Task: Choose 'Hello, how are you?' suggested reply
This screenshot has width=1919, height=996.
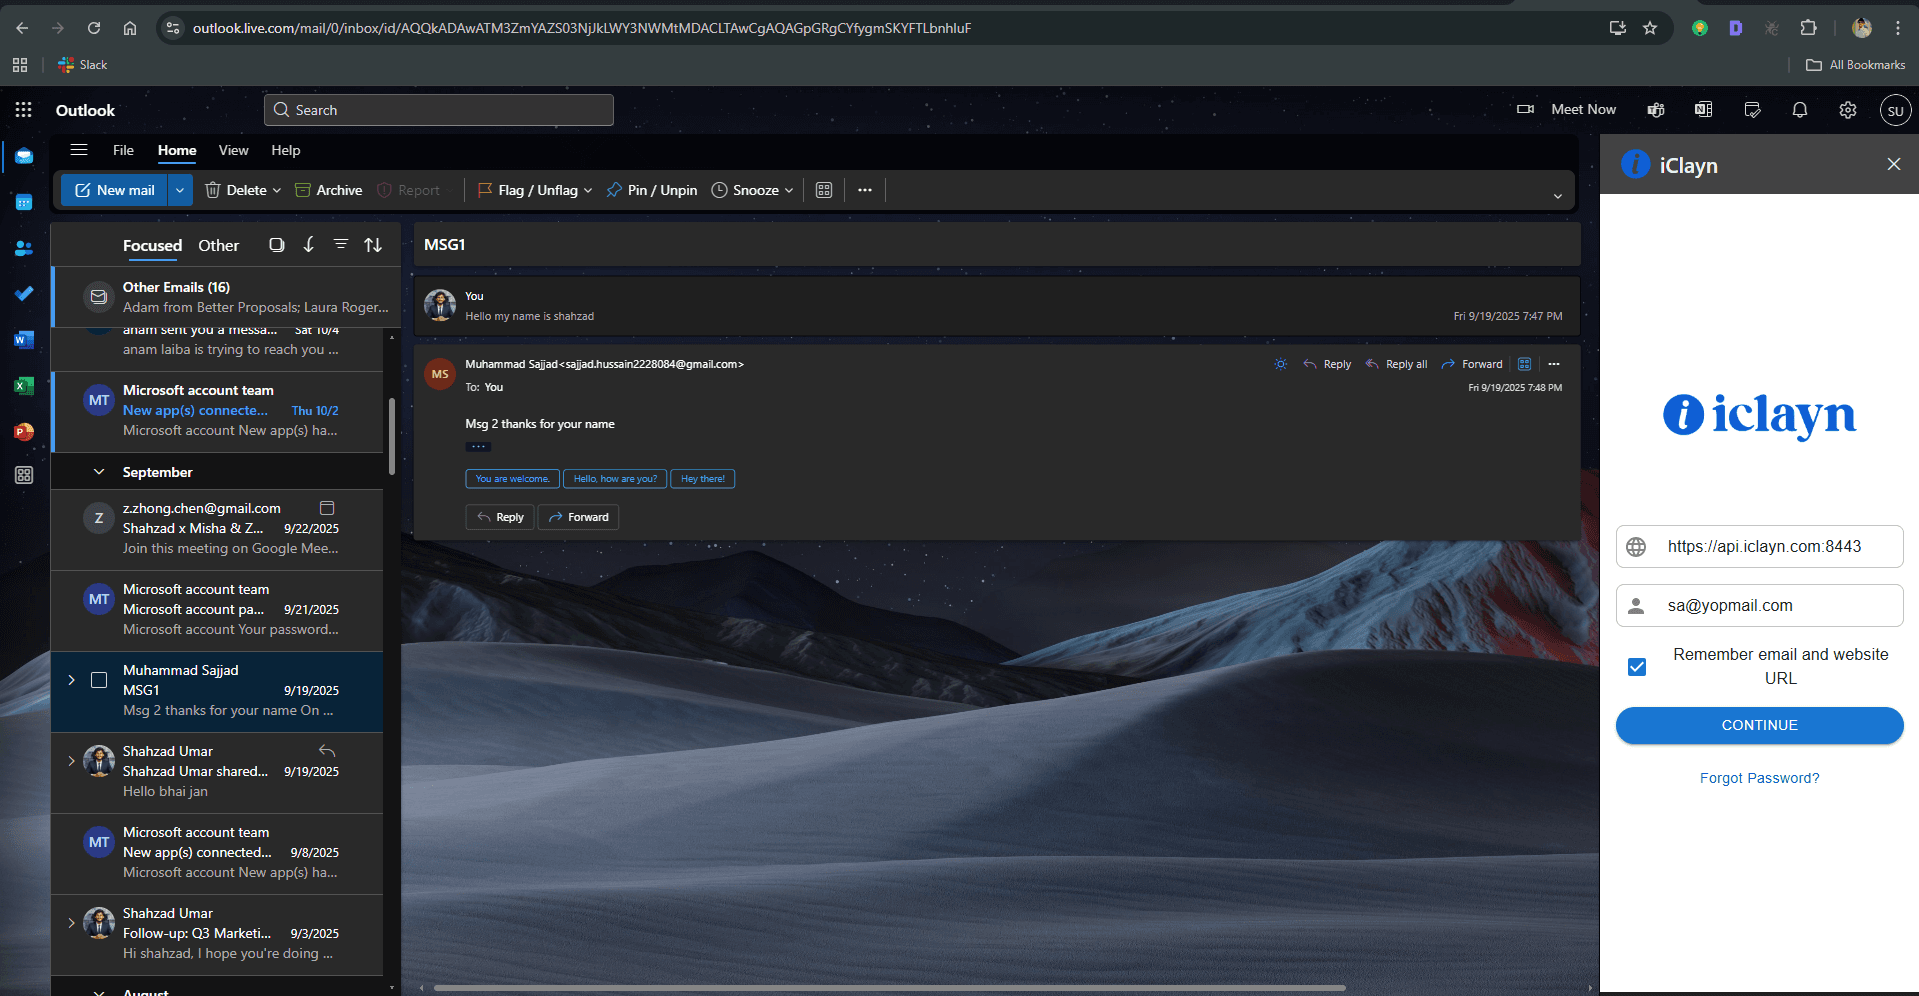Action: click(615, 479)
